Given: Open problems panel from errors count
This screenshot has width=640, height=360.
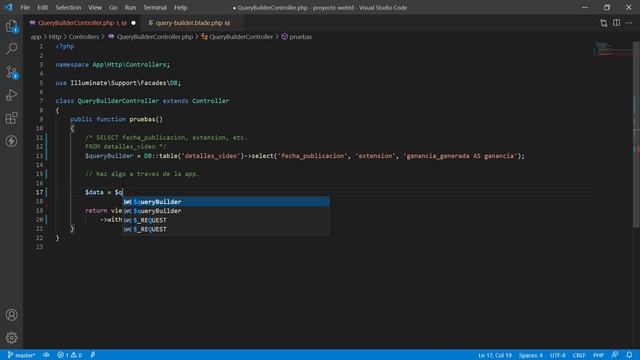Looking at the screenshot, I should pyautogui.click(x=69, y=355).
